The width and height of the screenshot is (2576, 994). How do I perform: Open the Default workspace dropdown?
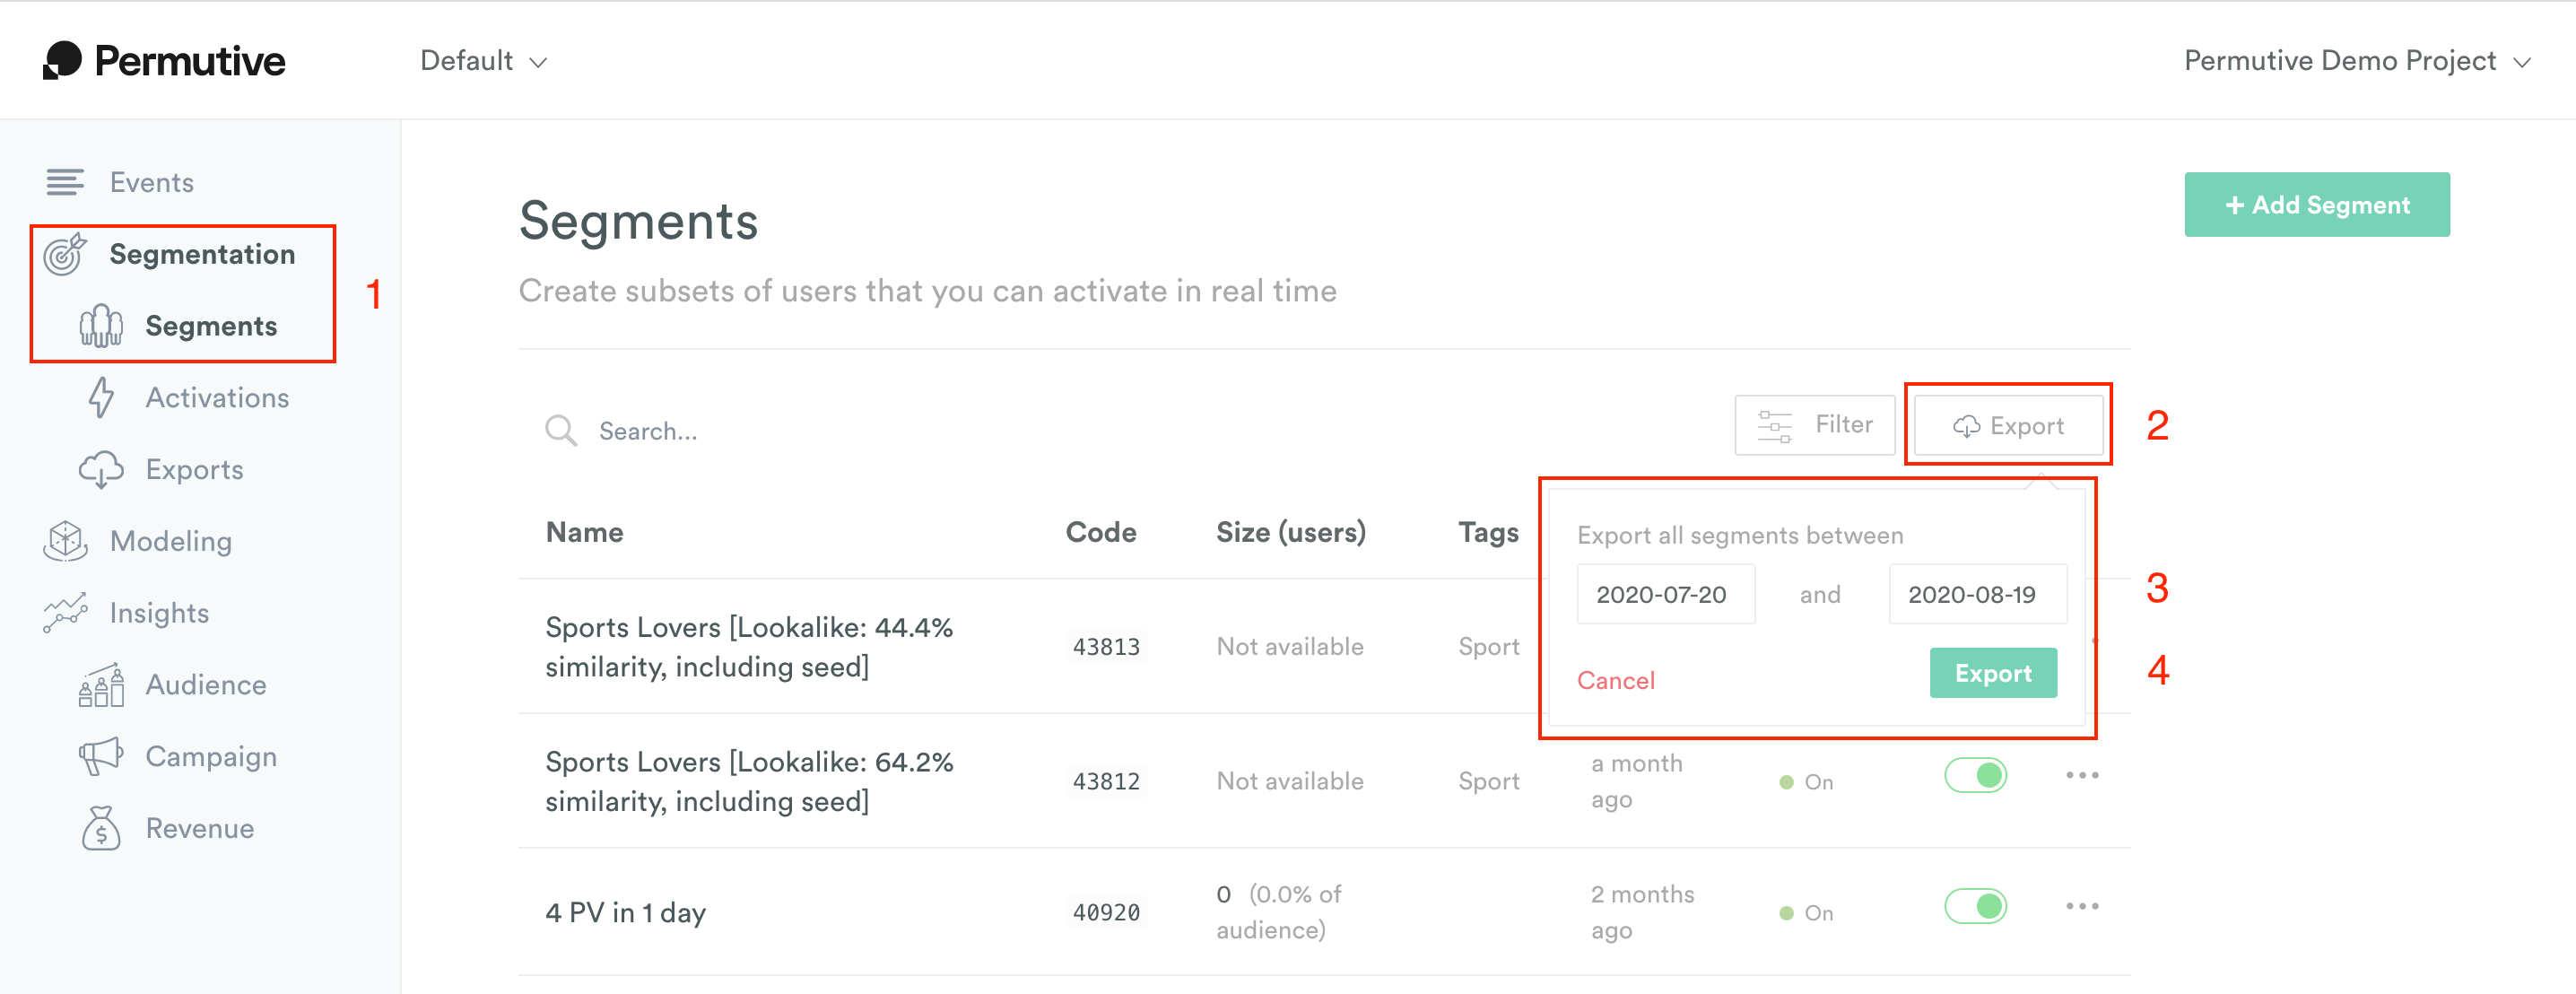click(x=483, y=61)
